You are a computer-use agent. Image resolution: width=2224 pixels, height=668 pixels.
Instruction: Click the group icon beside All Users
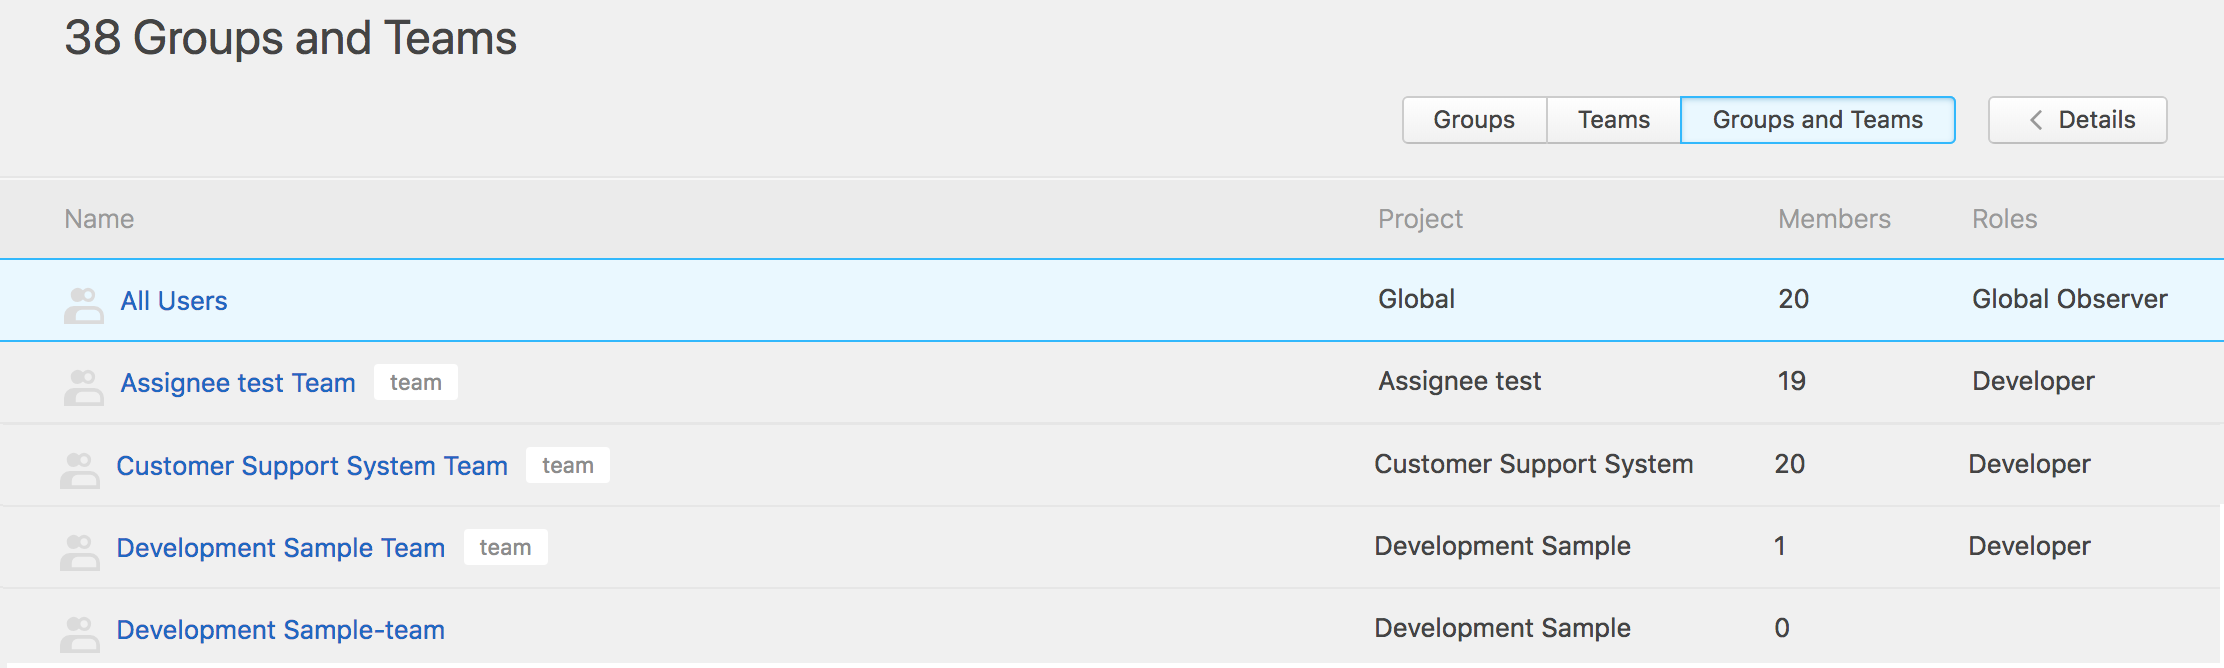pos(84,305)
